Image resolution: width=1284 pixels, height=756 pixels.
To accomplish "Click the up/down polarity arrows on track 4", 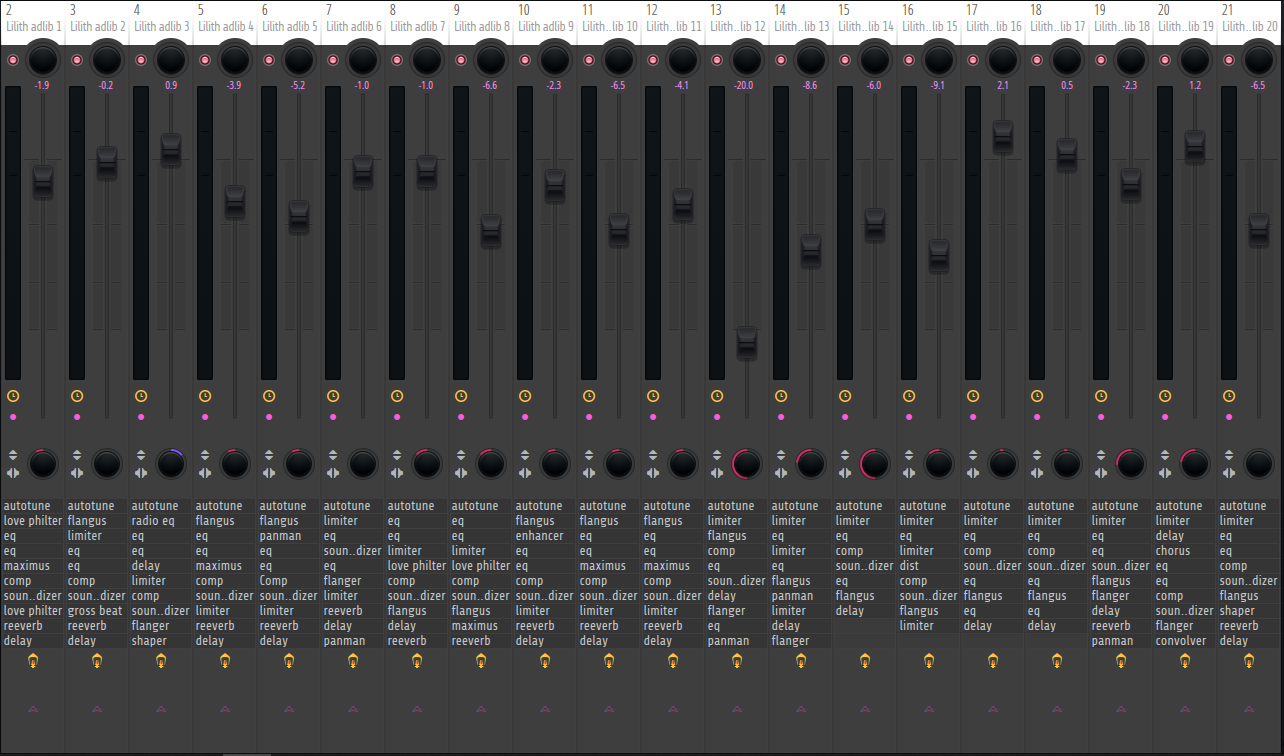I will tap(141, 455).
